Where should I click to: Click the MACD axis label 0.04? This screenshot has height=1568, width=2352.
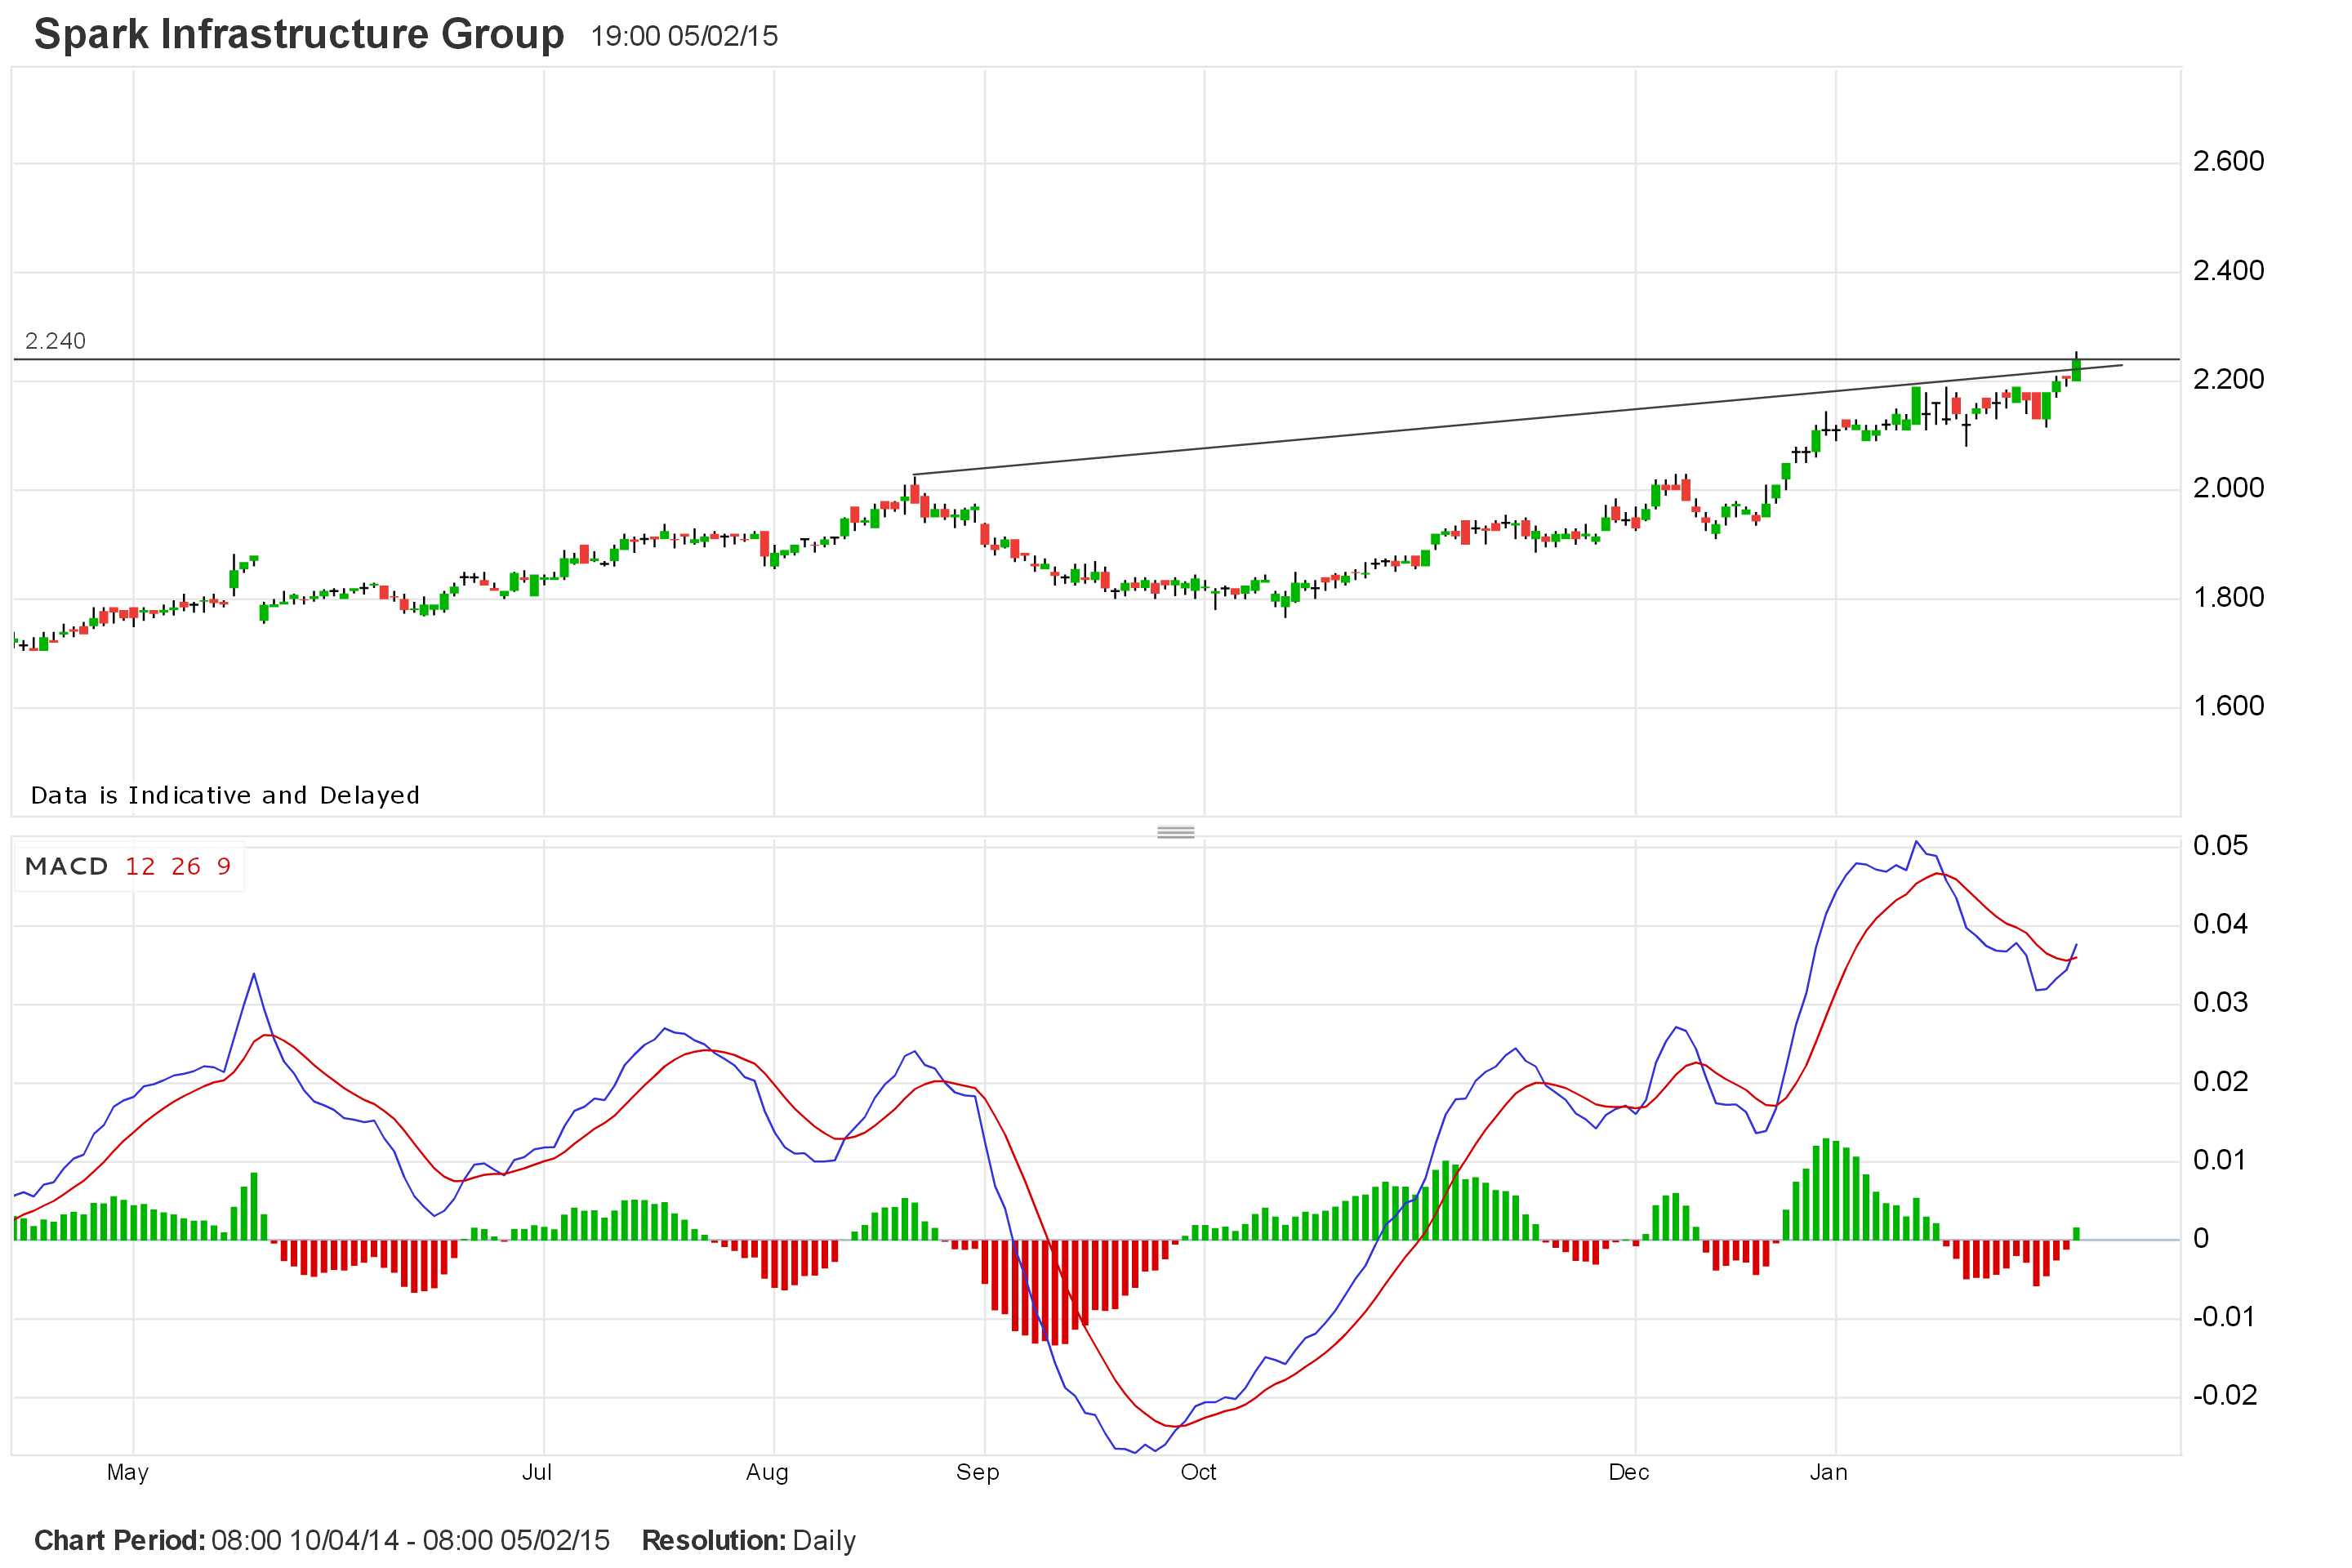coord(2220,924)
